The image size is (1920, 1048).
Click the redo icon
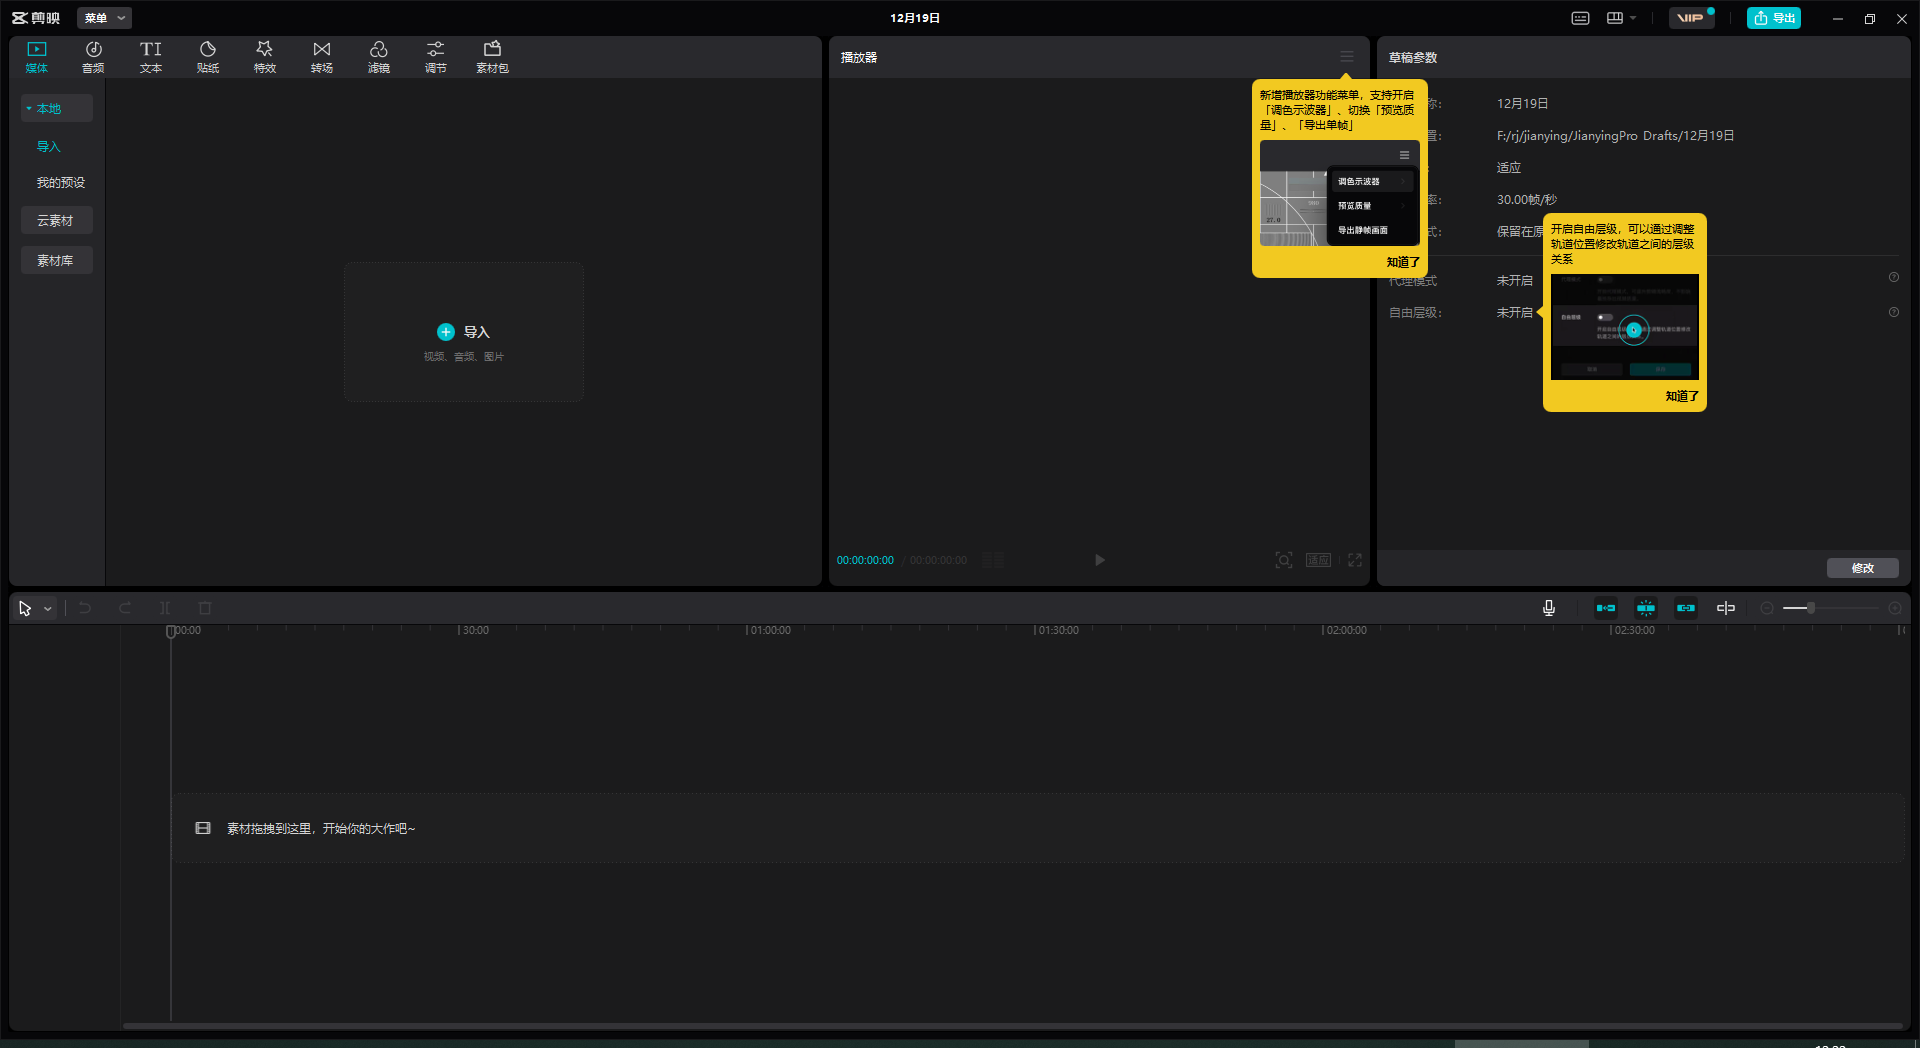point(125,608)
